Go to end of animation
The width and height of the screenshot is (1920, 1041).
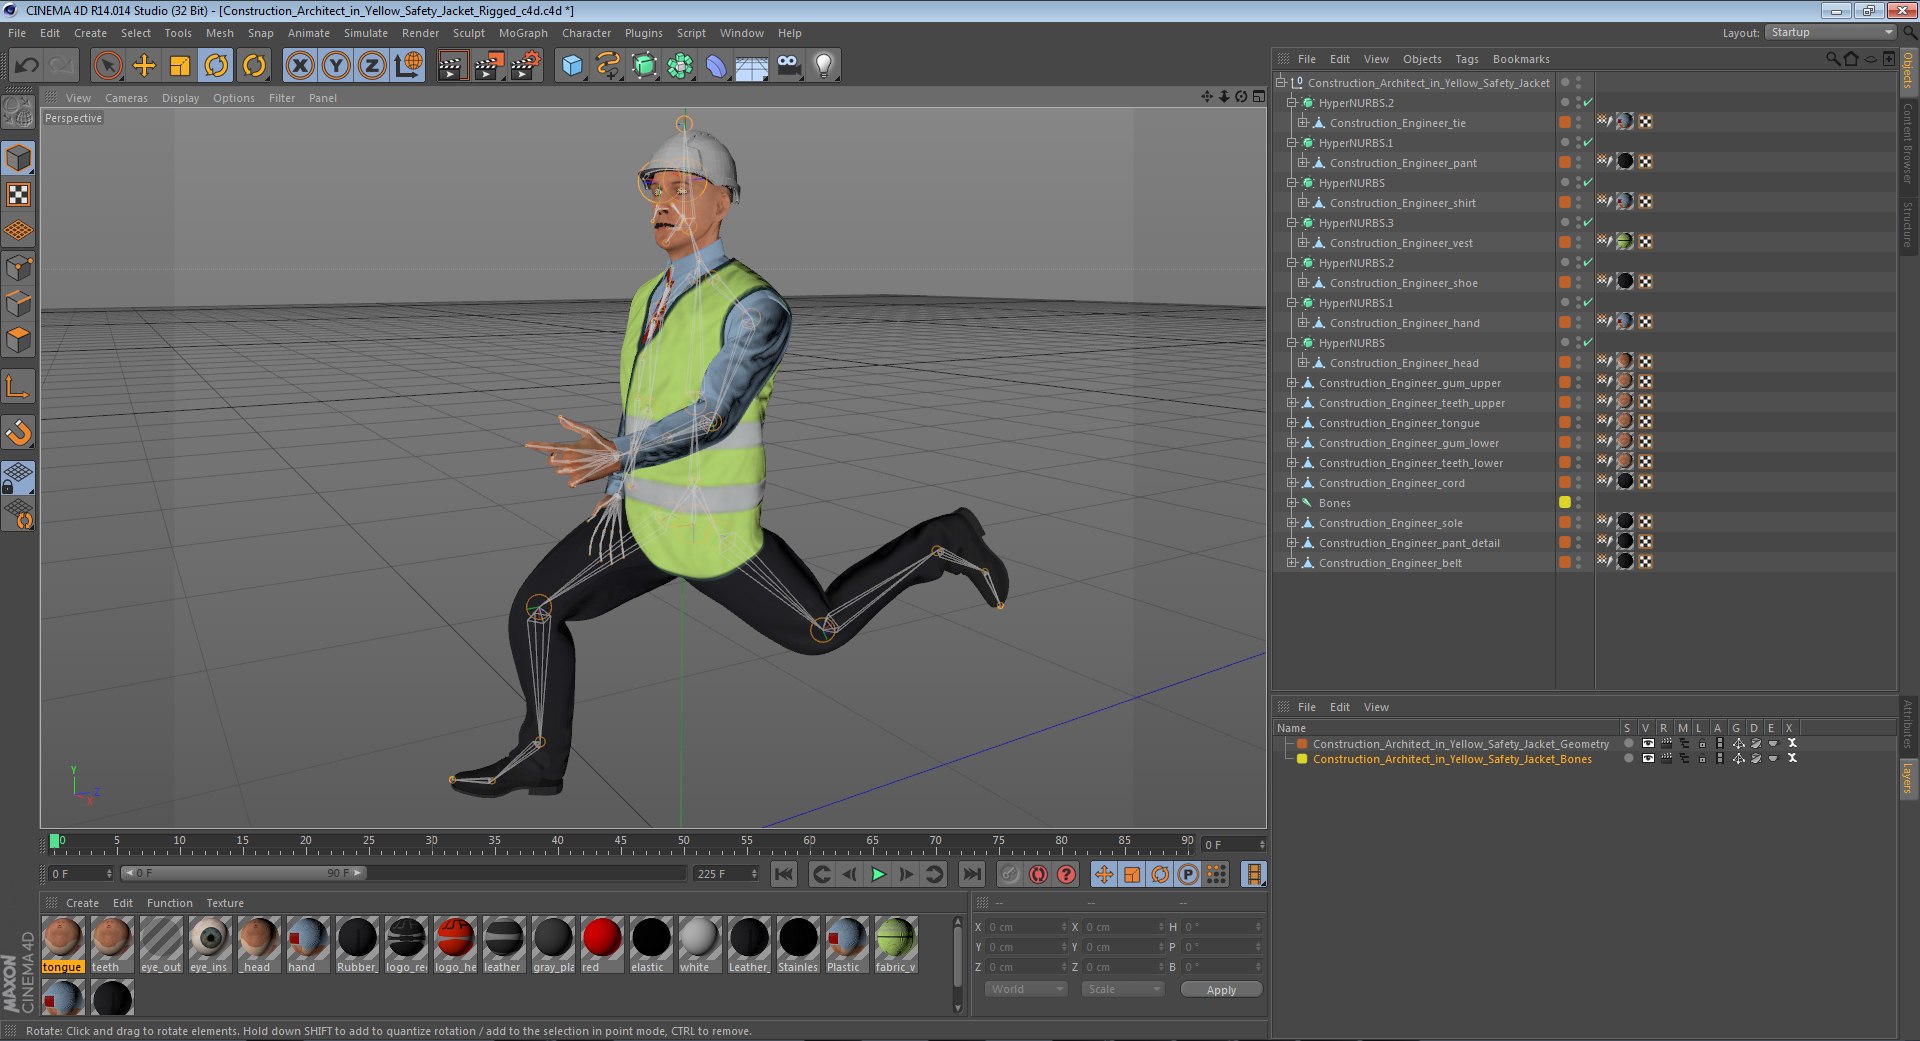[971, 874]
